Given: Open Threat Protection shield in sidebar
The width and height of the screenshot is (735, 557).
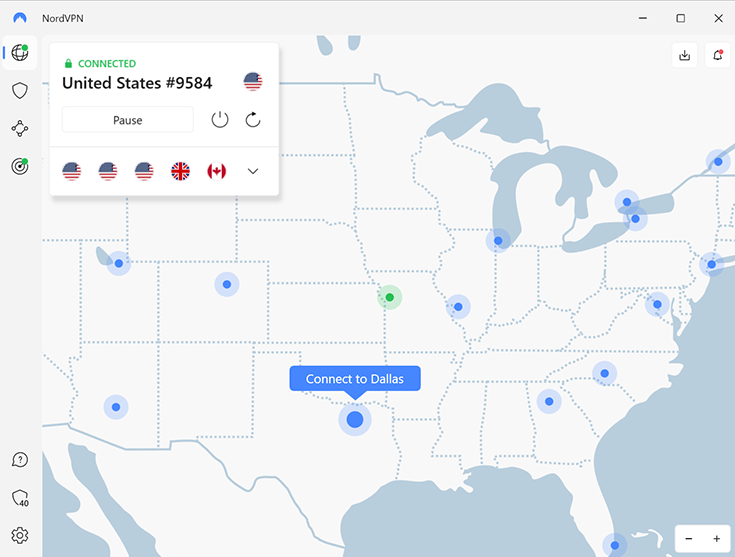Looking at the screenshot, I should point(20,90).
